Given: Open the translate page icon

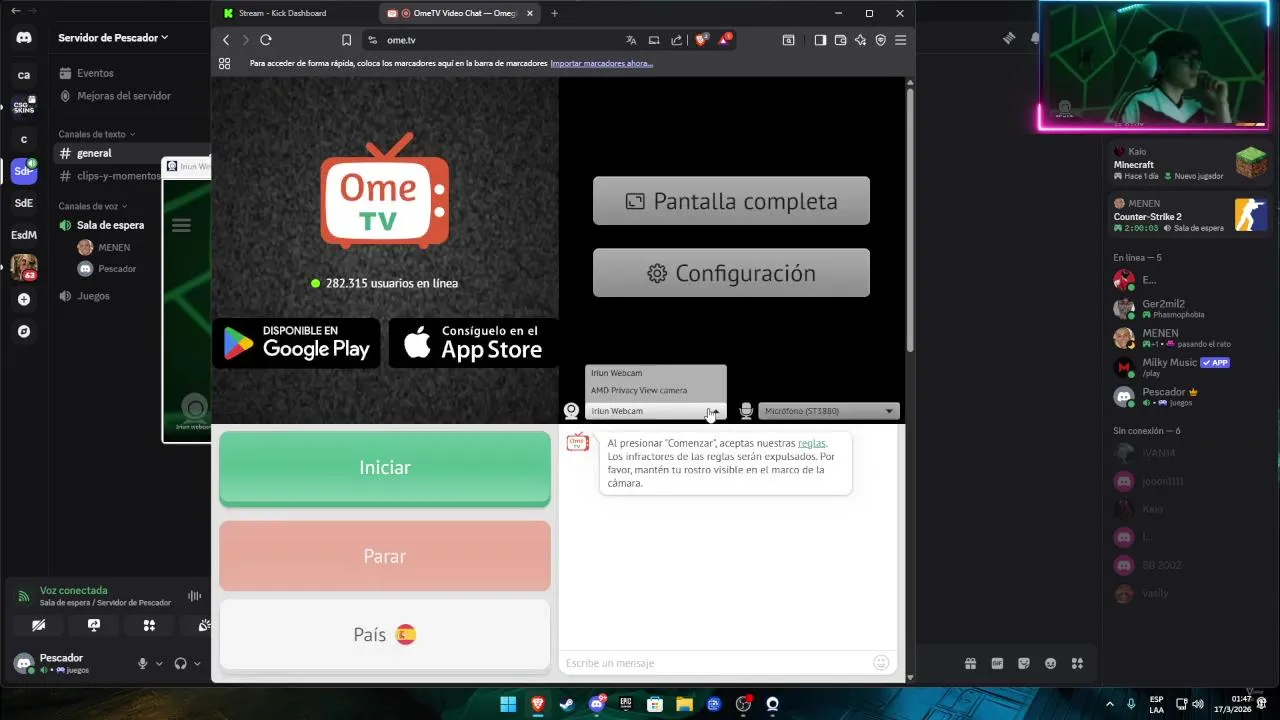Looking at the screenshot, I should click(x=631, y=40).
